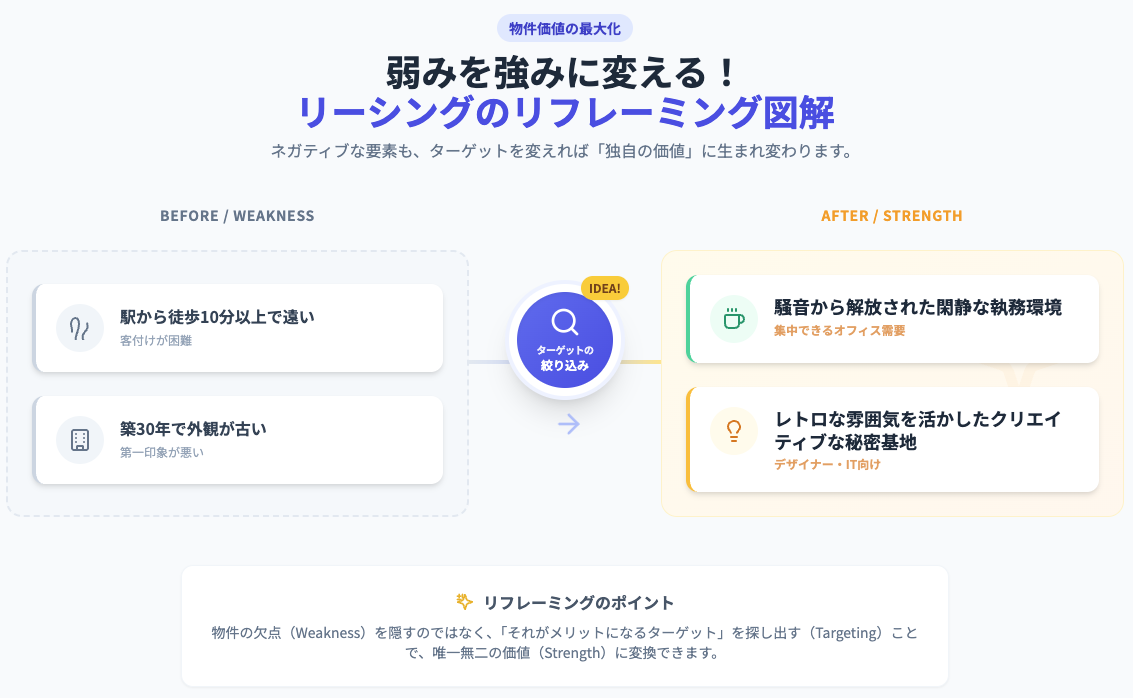This screenshot has width=1133, height=698.
Task: Click the magnifying glass search icon
Action: (x=565, y=322)
